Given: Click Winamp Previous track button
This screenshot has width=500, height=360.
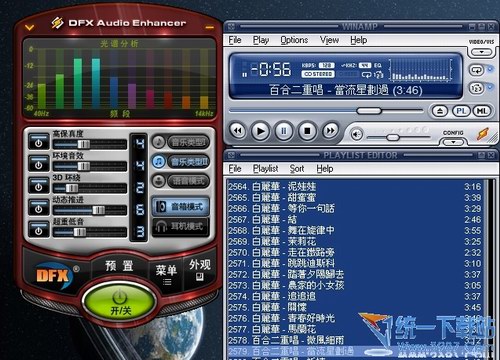Looking at the screenshot, I should click(238, 131).
